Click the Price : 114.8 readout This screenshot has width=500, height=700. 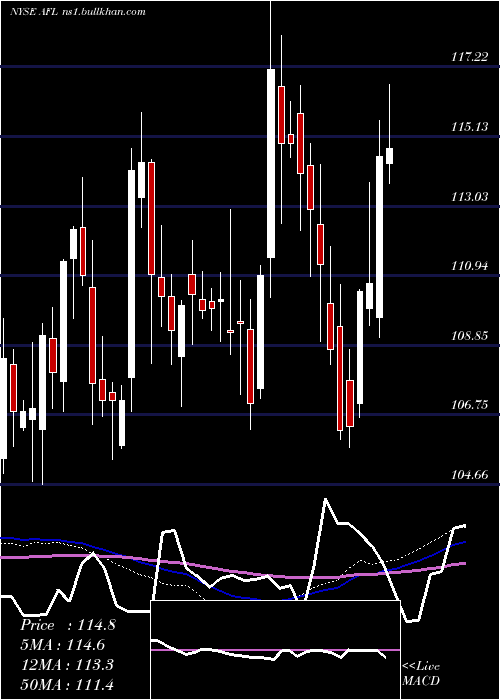pyautogui.click(x=68, y=625)
